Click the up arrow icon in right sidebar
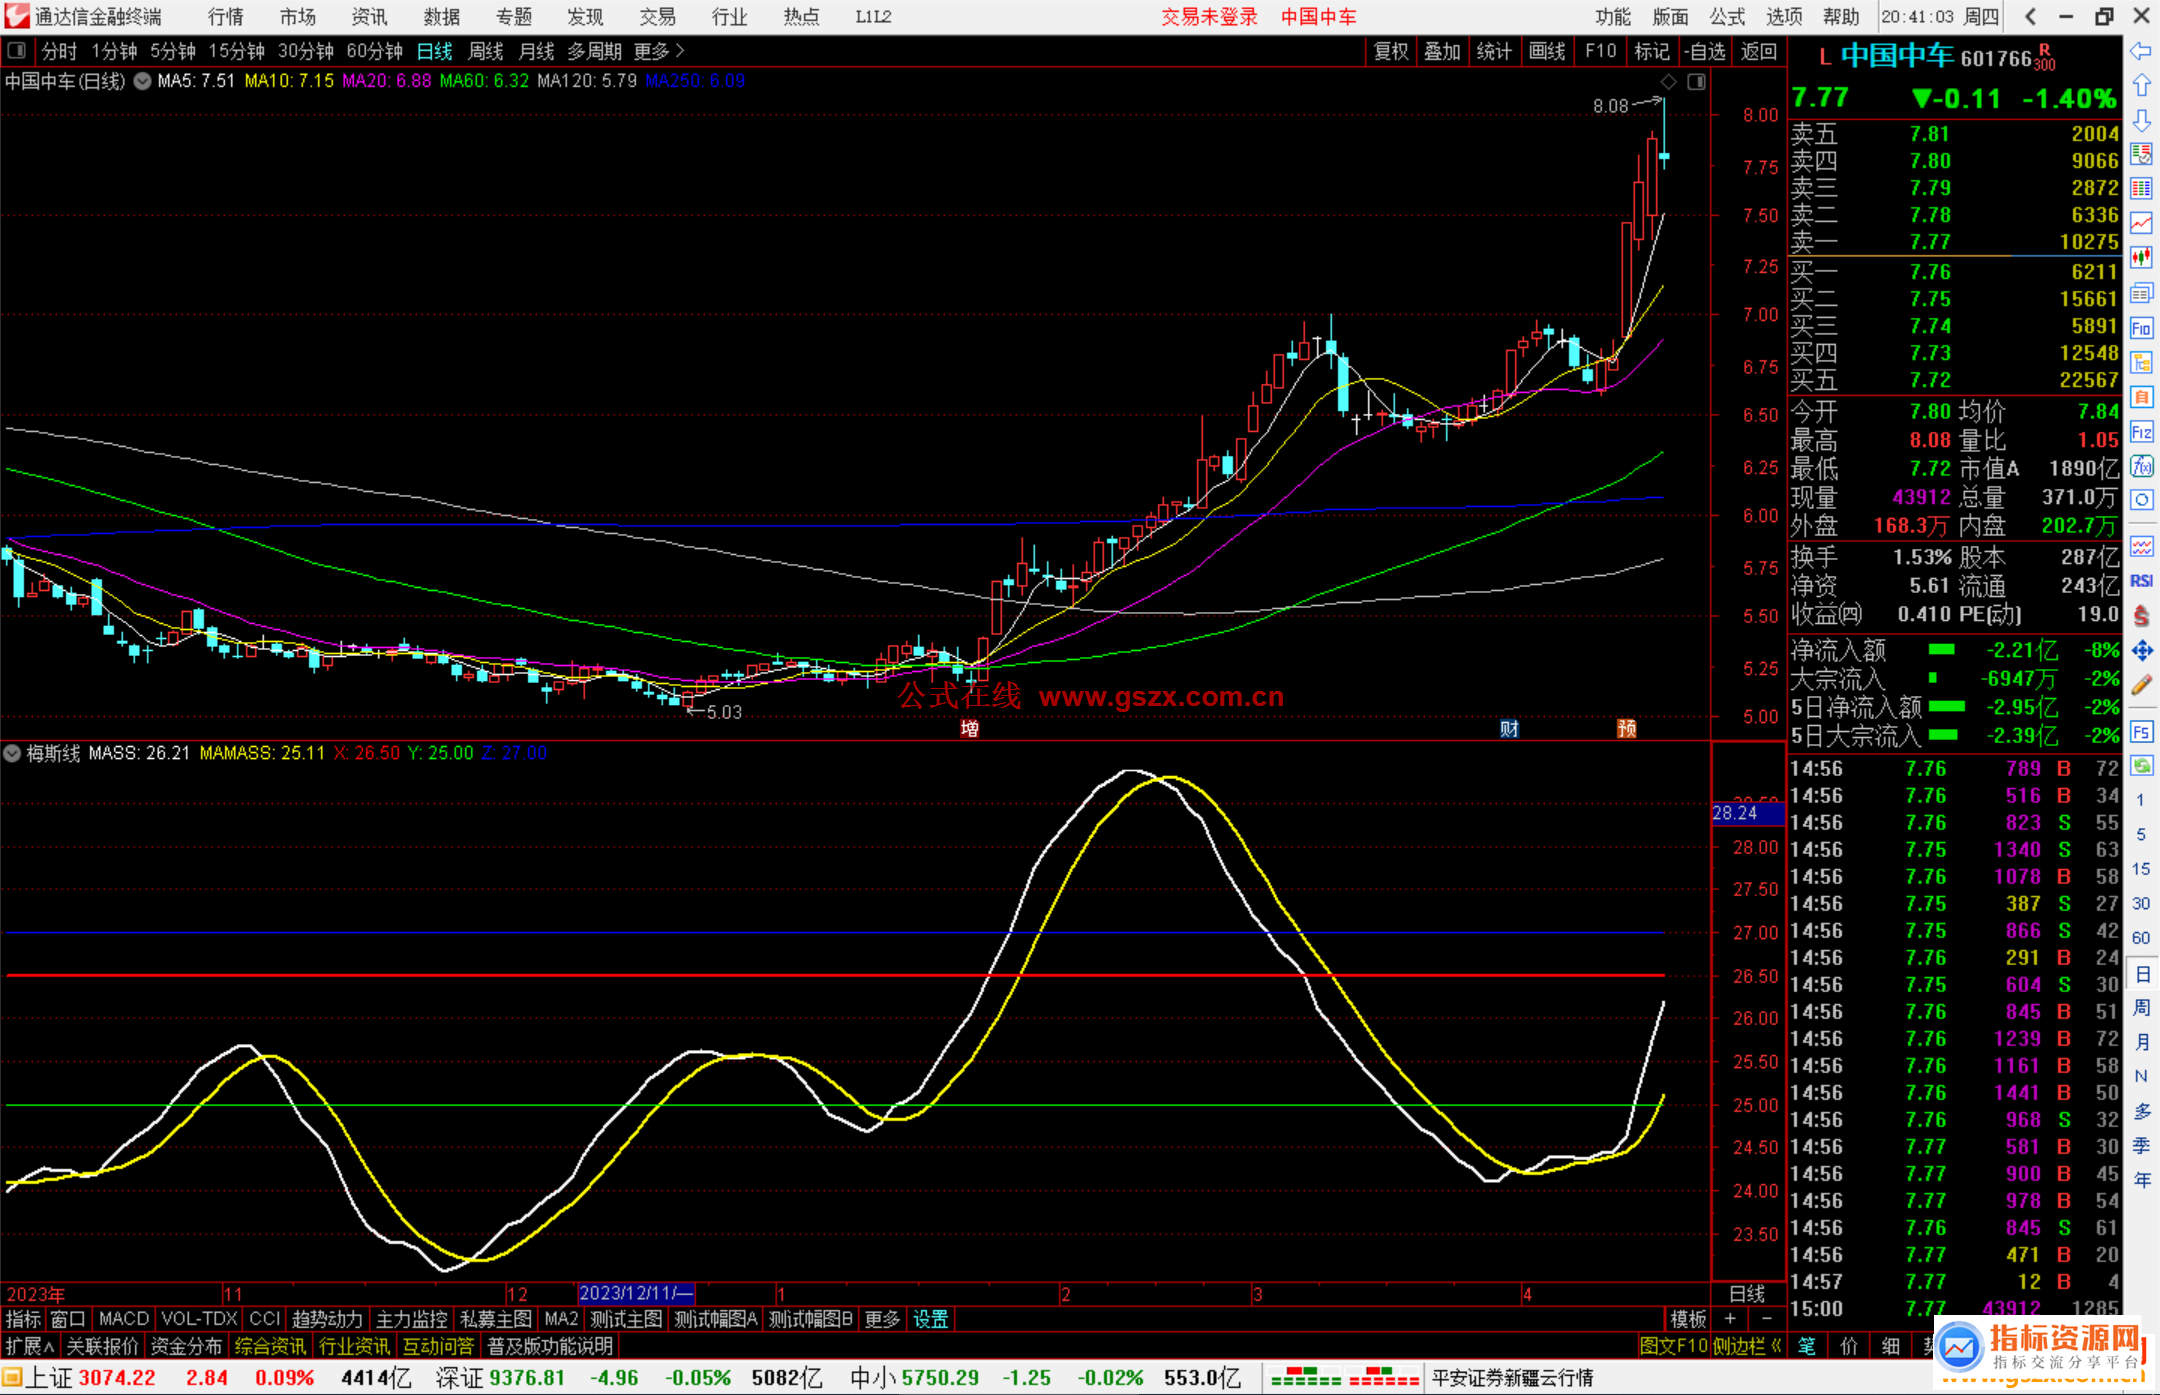The height and width of the screenshot is (1395, 2160). point(2141,86)
